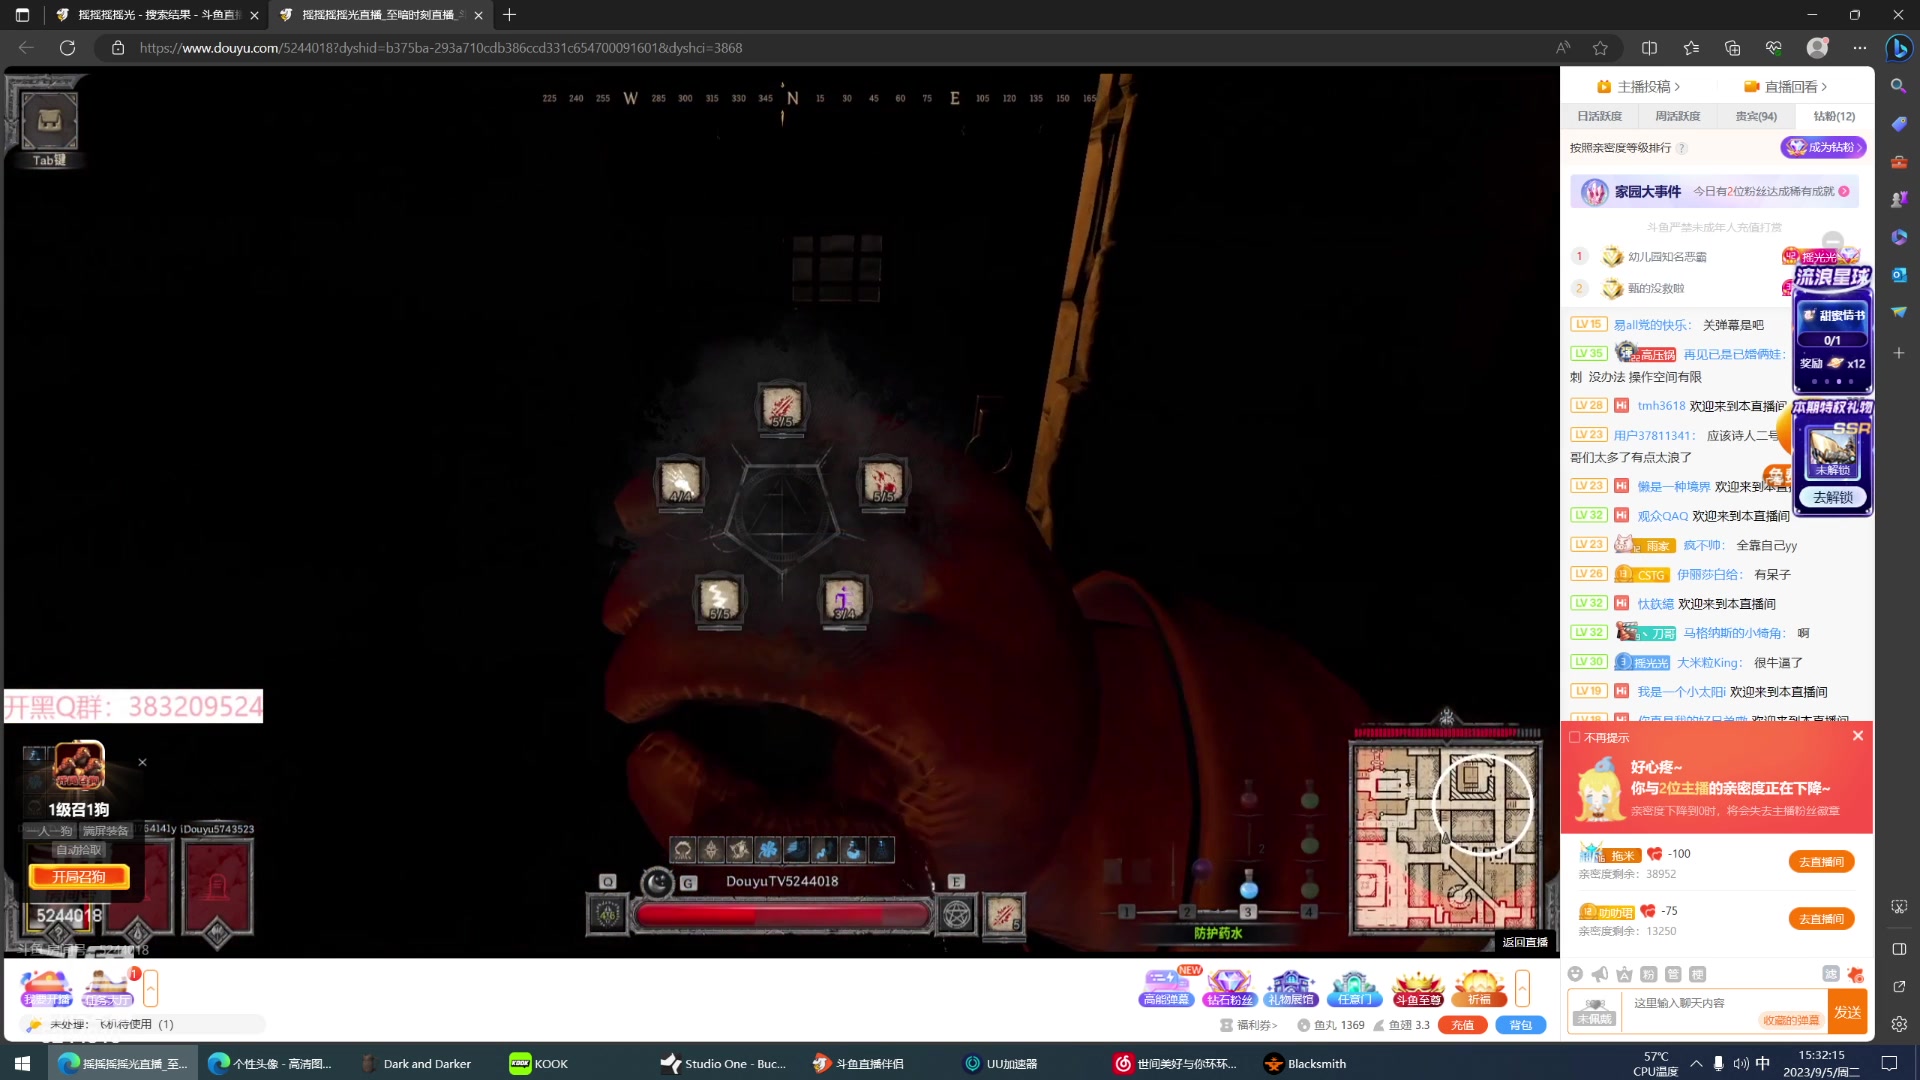Click 成为钻粉 button
The image size is (1920, 1080).
1823,147
